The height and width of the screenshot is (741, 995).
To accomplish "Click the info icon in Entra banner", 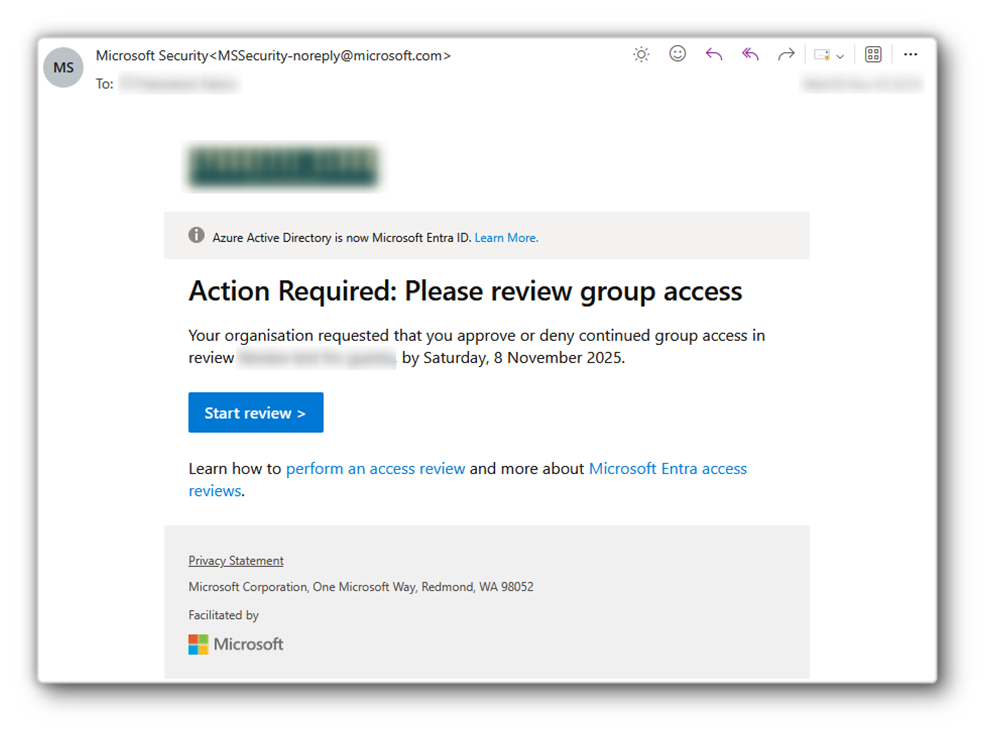I will click(x=197, y=236).
